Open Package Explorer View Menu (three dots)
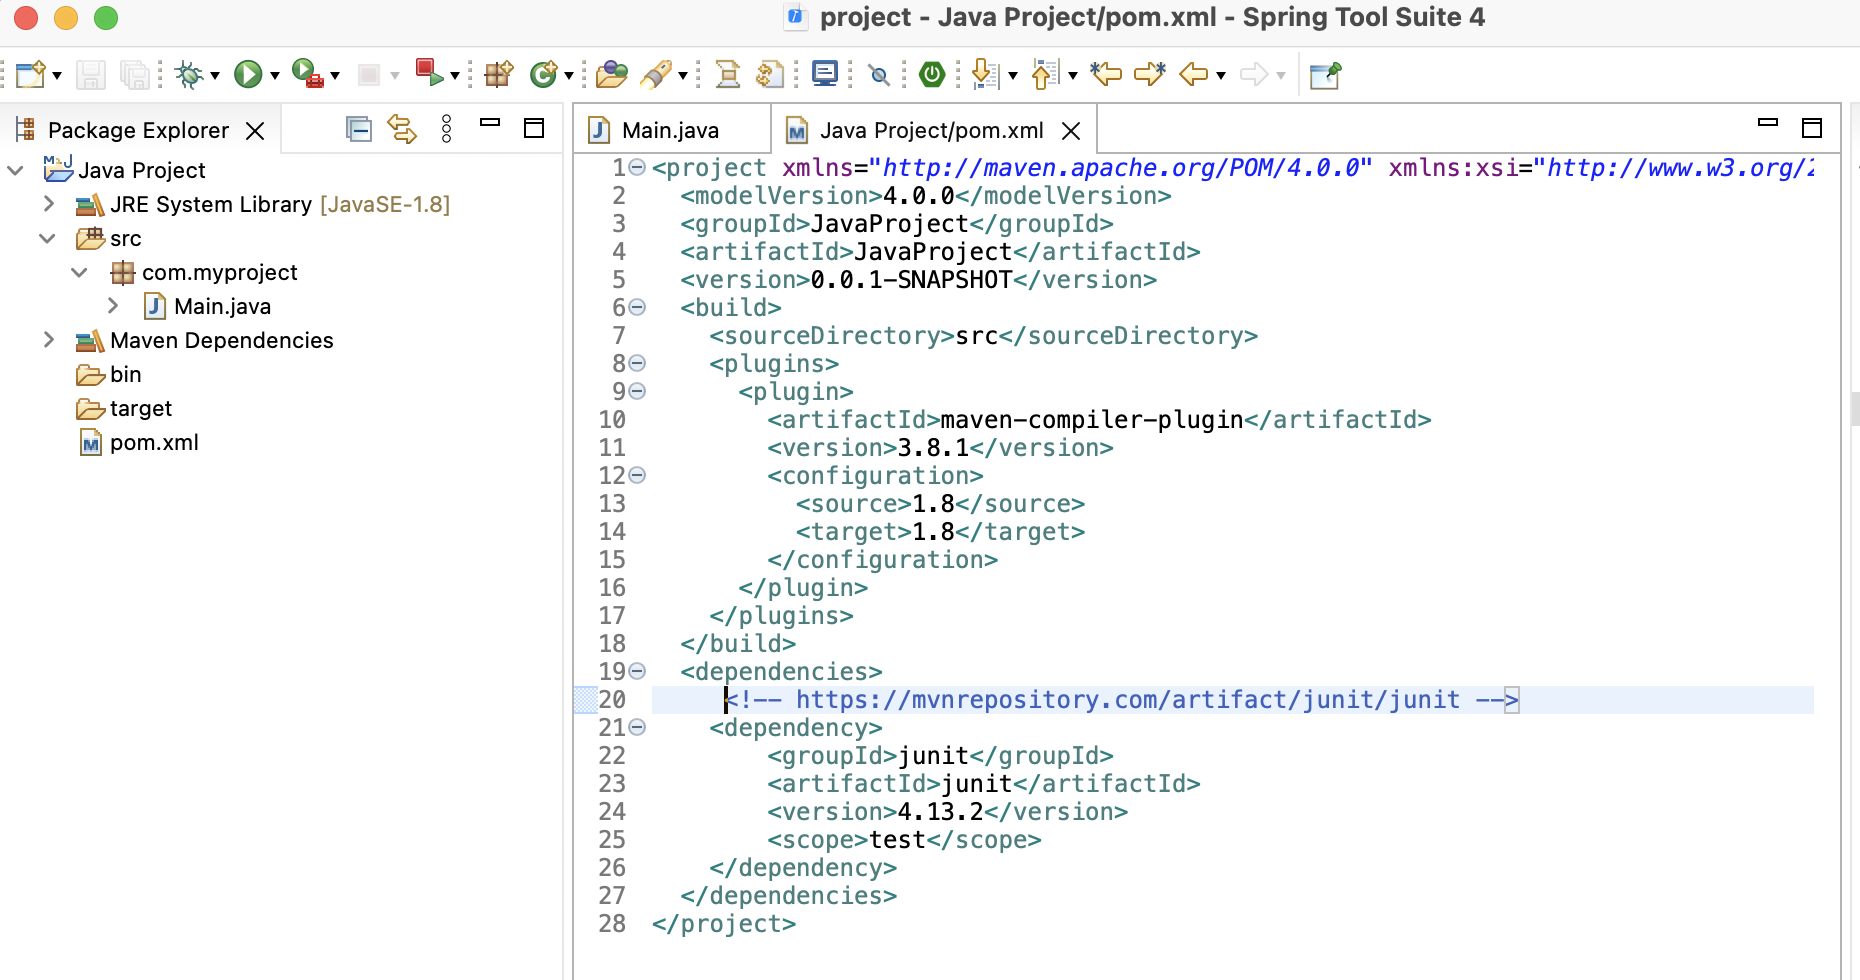This screenshot has width=1860, height=980. (447, 129)
